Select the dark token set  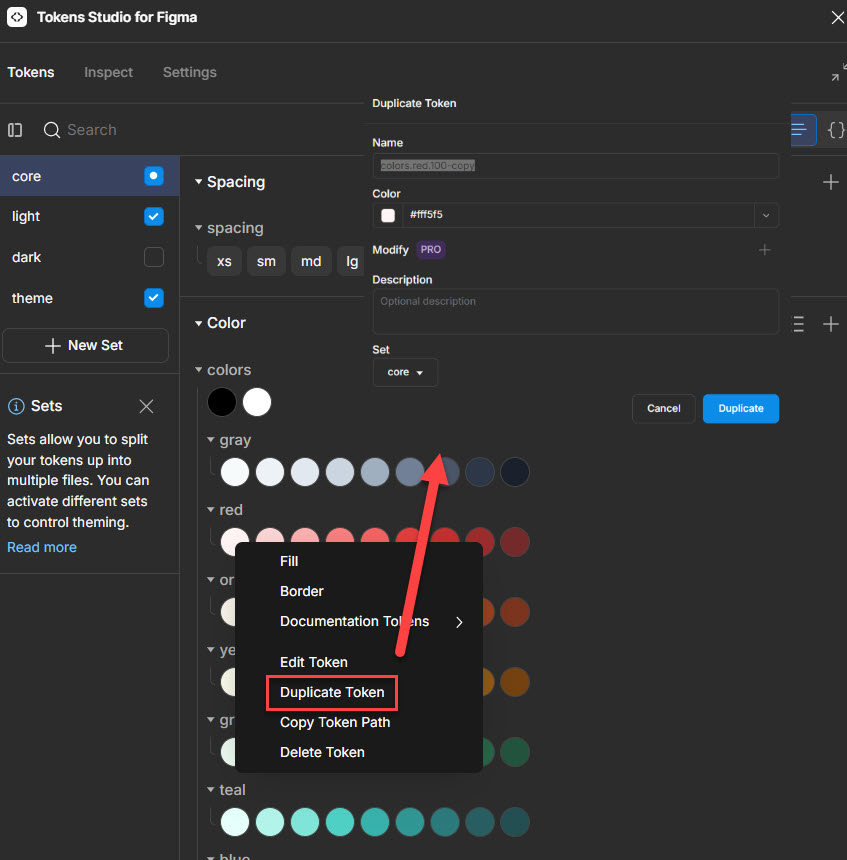pos(26,257)
